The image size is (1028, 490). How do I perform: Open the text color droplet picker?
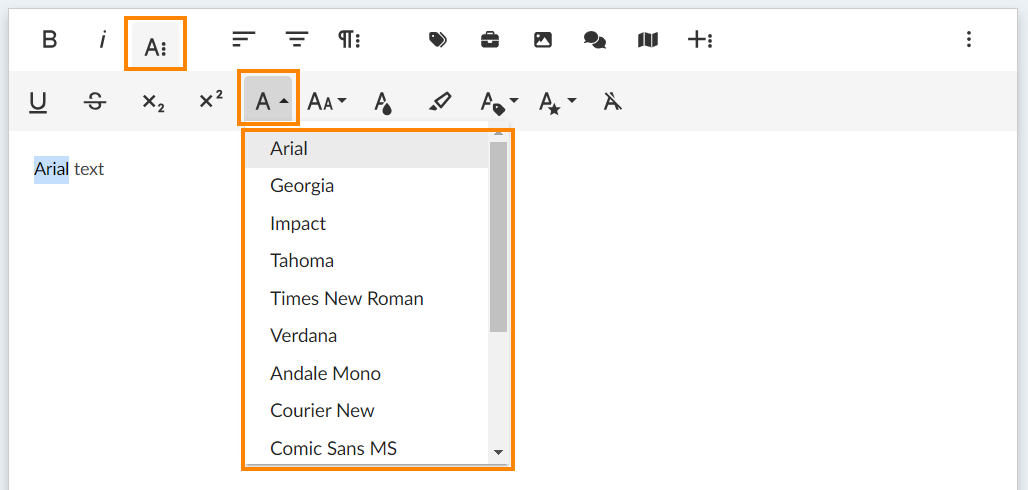[383, 101]
